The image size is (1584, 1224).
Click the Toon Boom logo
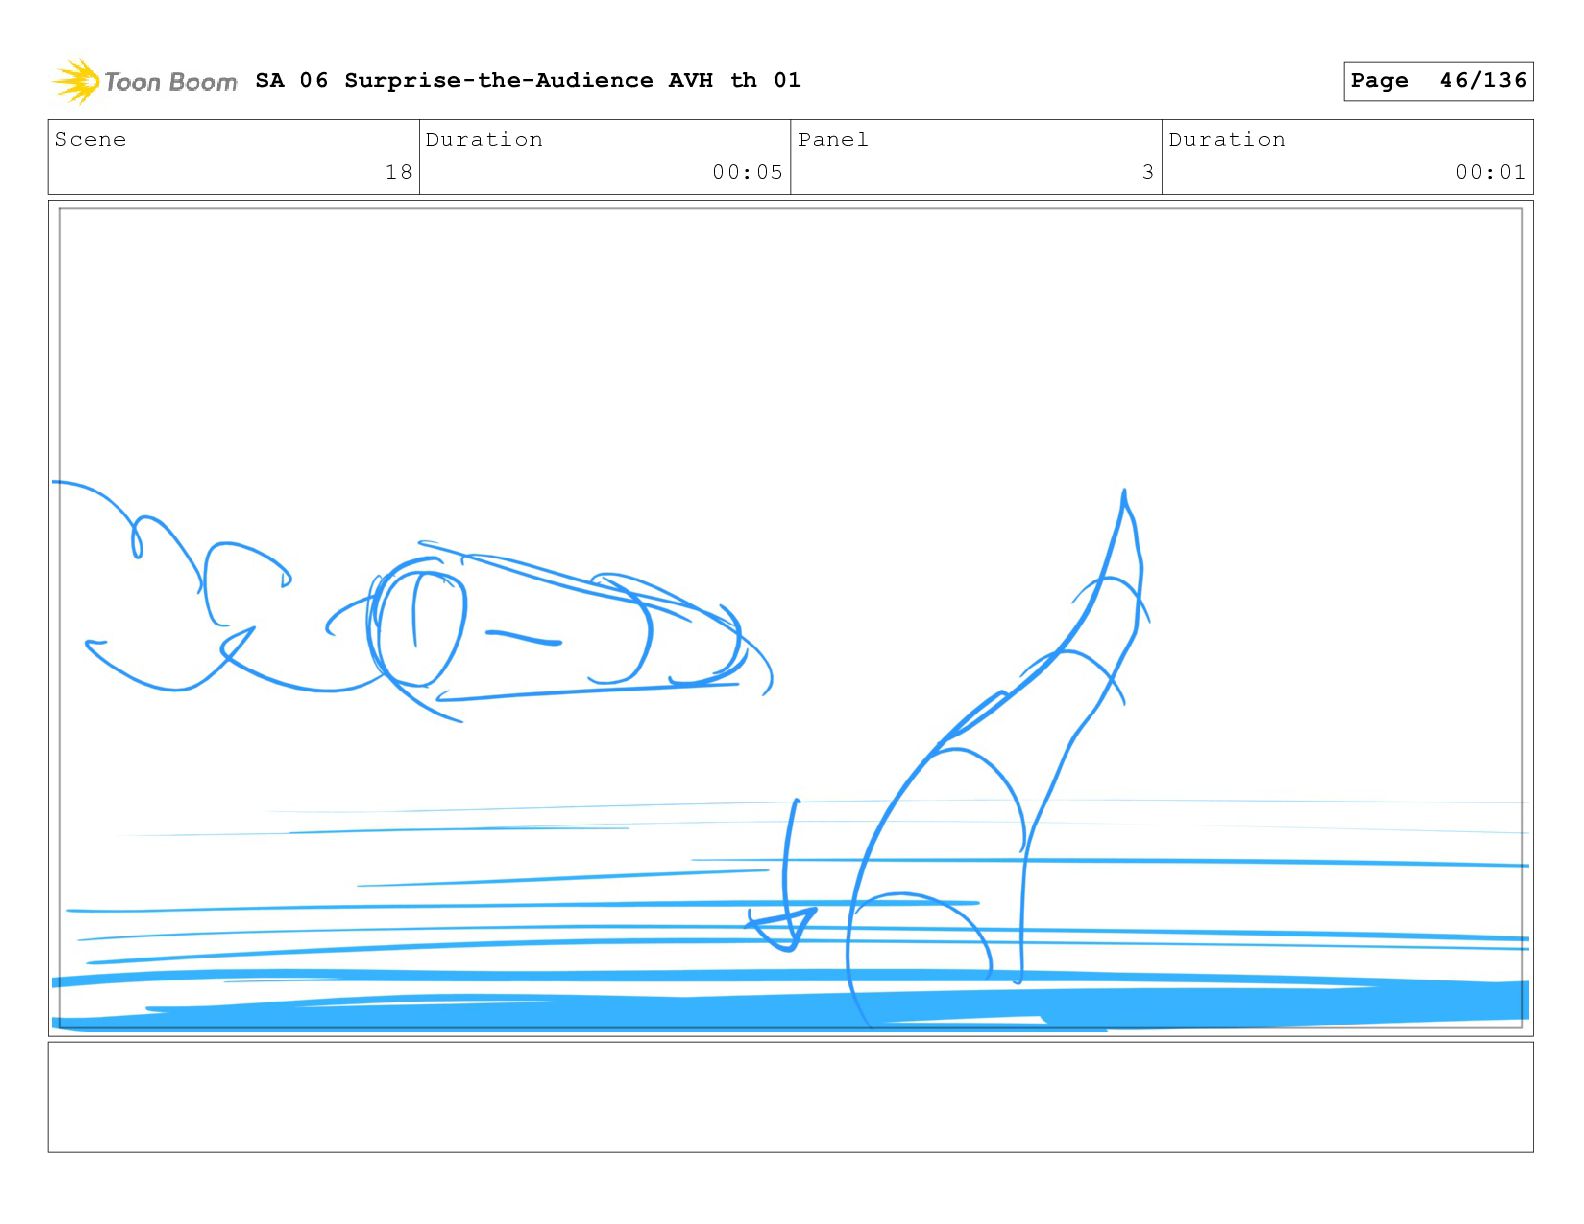[x=145, y=81]
